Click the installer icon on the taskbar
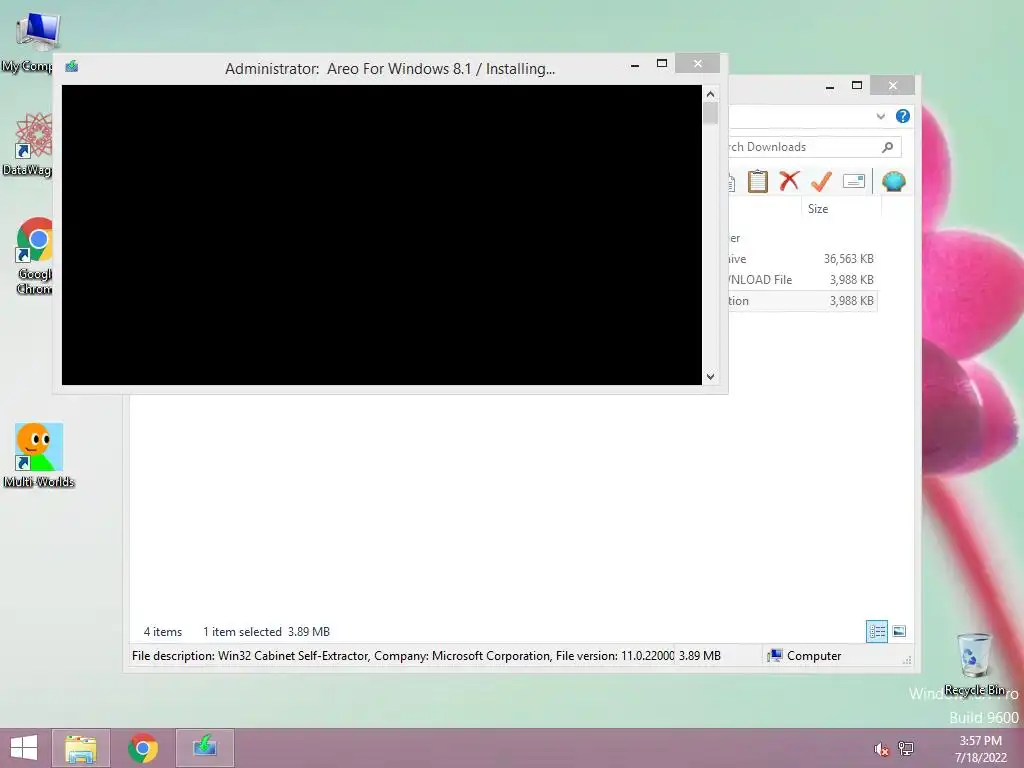The height and width of the screenshot is (768, 1024). coord(205,748)
